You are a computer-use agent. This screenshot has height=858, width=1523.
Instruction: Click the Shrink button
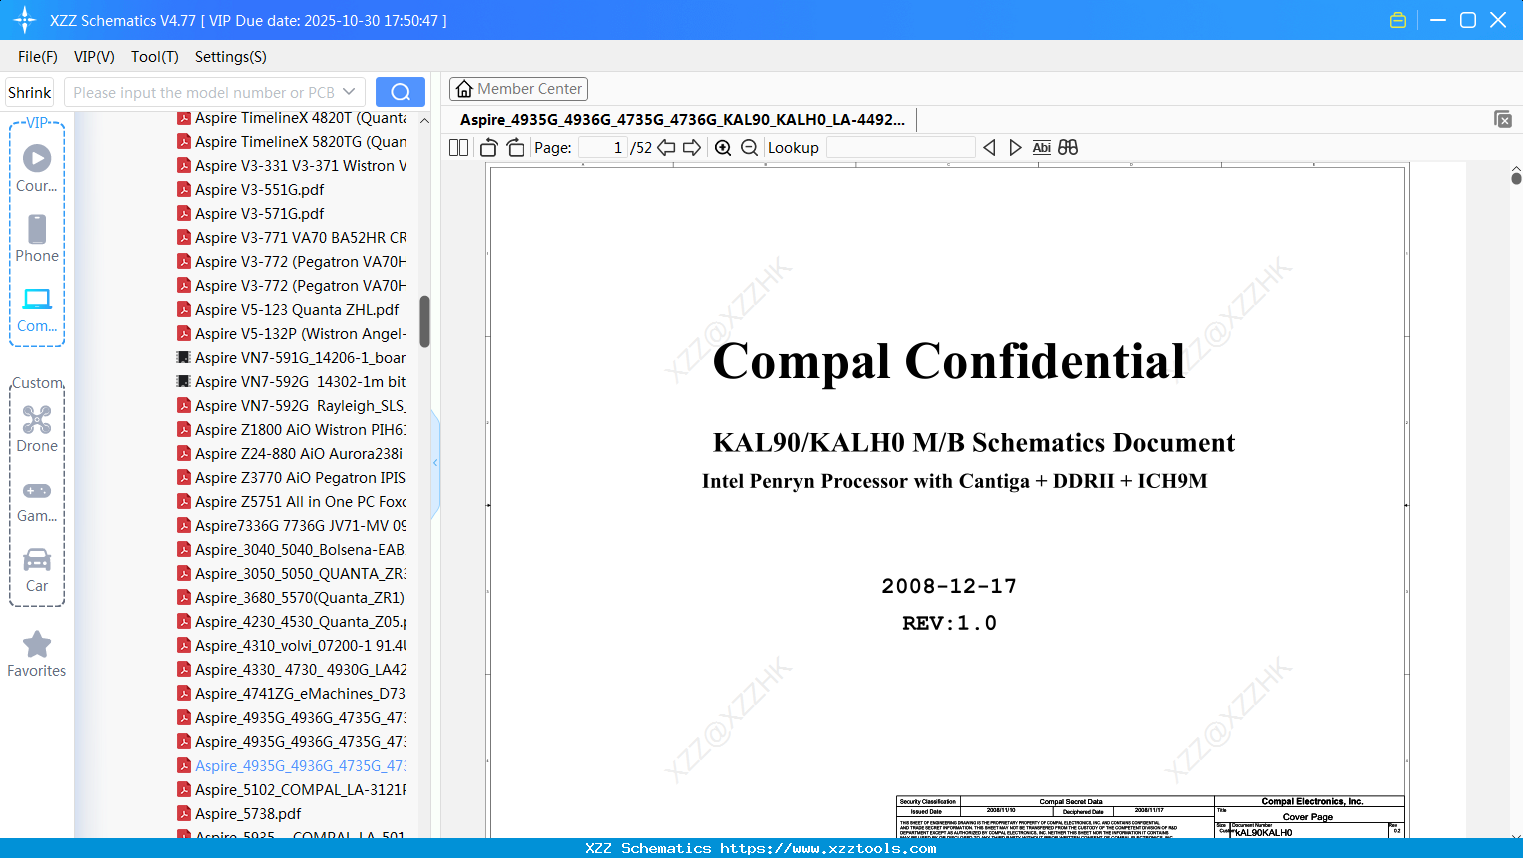pos(30,92)
